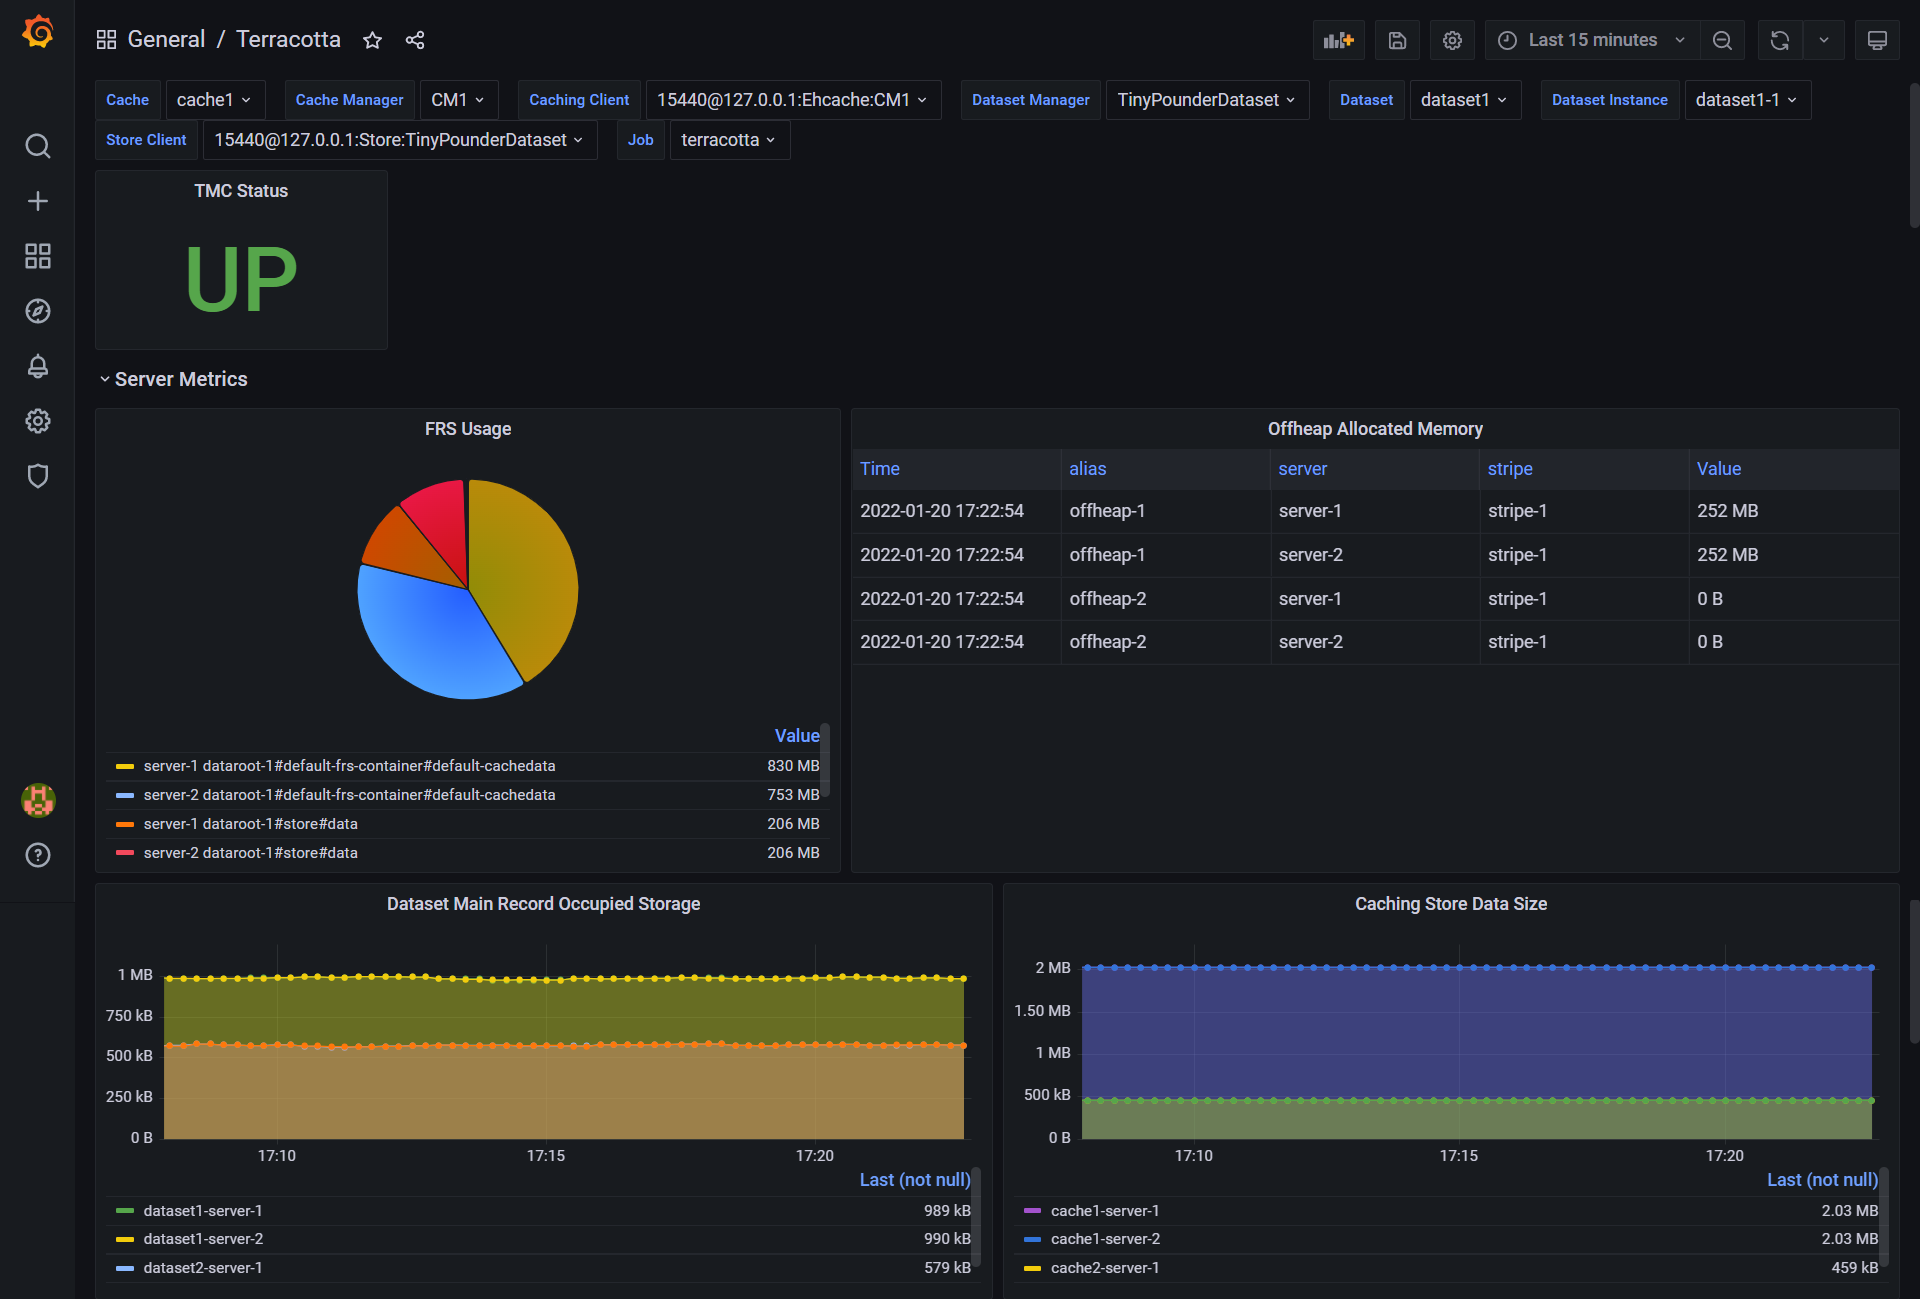
Task: Refresh the dashboard
Action: [1780, 40]
